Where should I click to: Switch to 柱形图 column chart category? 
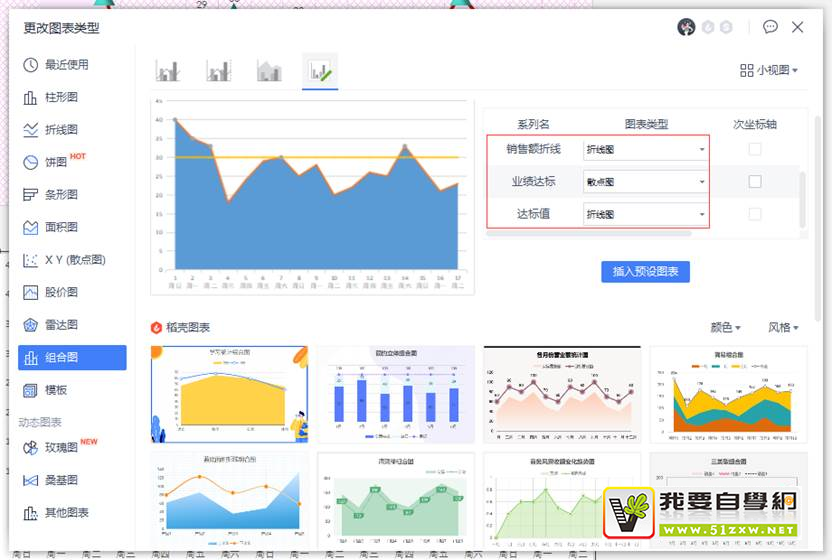(x=60, y=97)
